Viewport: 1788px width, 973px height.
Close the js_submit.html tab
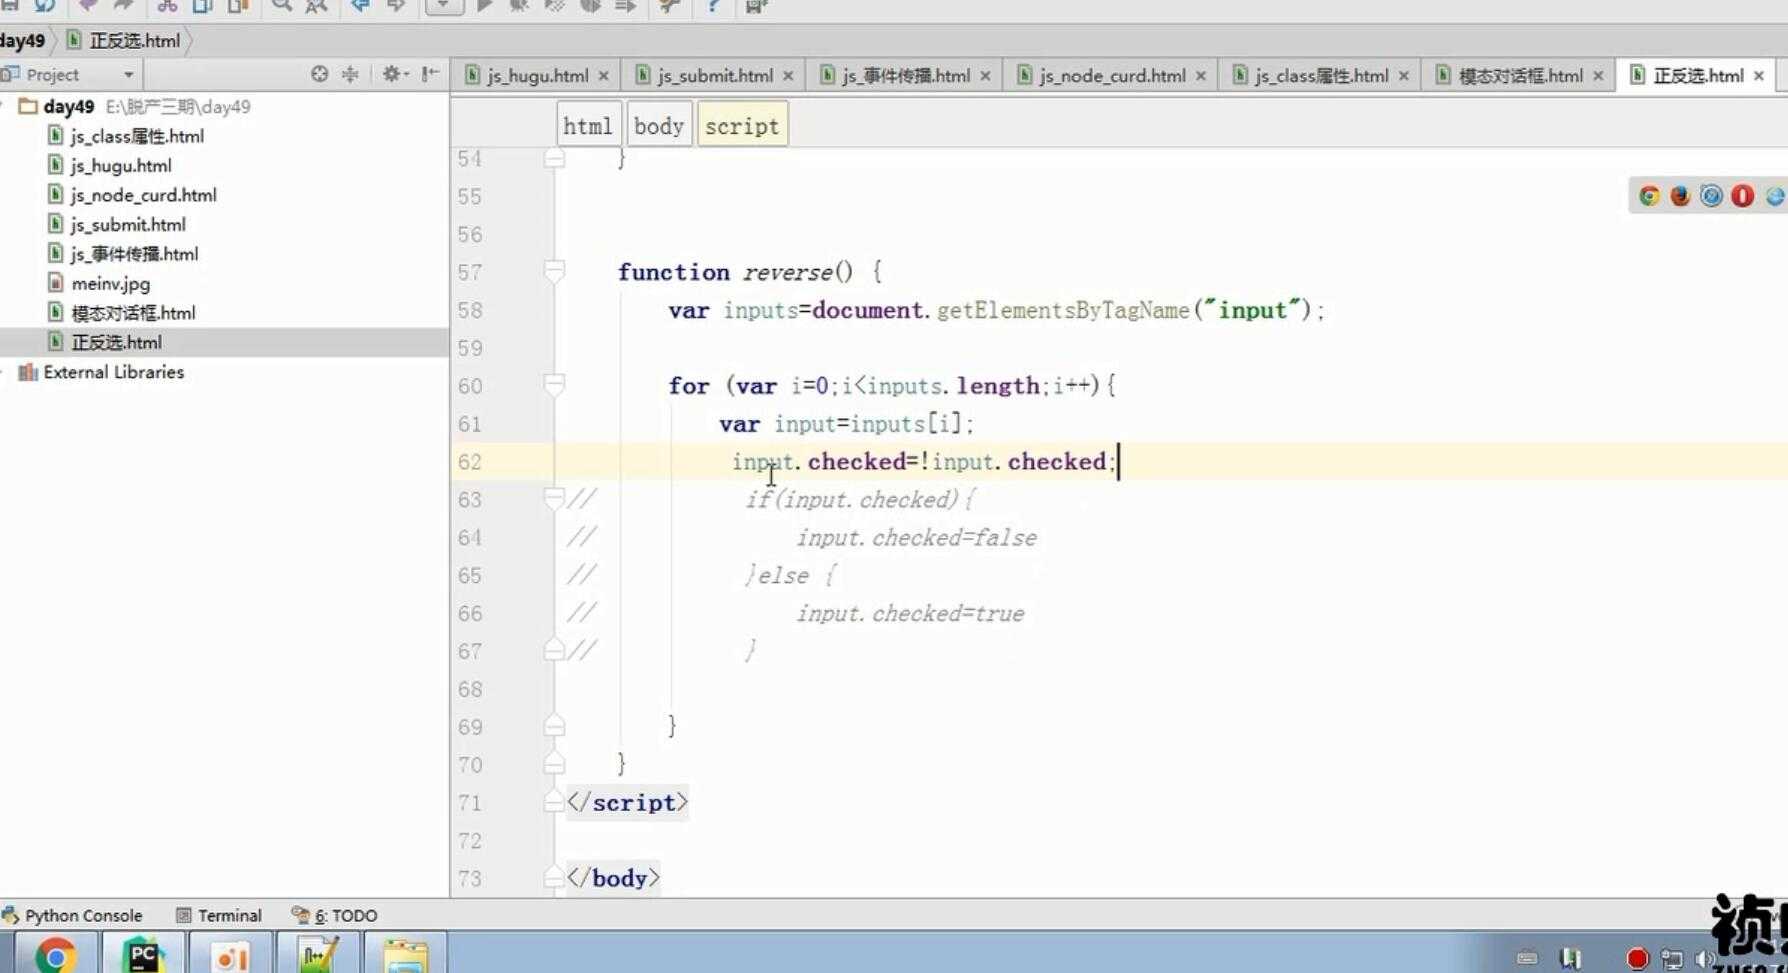coord(788,76)
